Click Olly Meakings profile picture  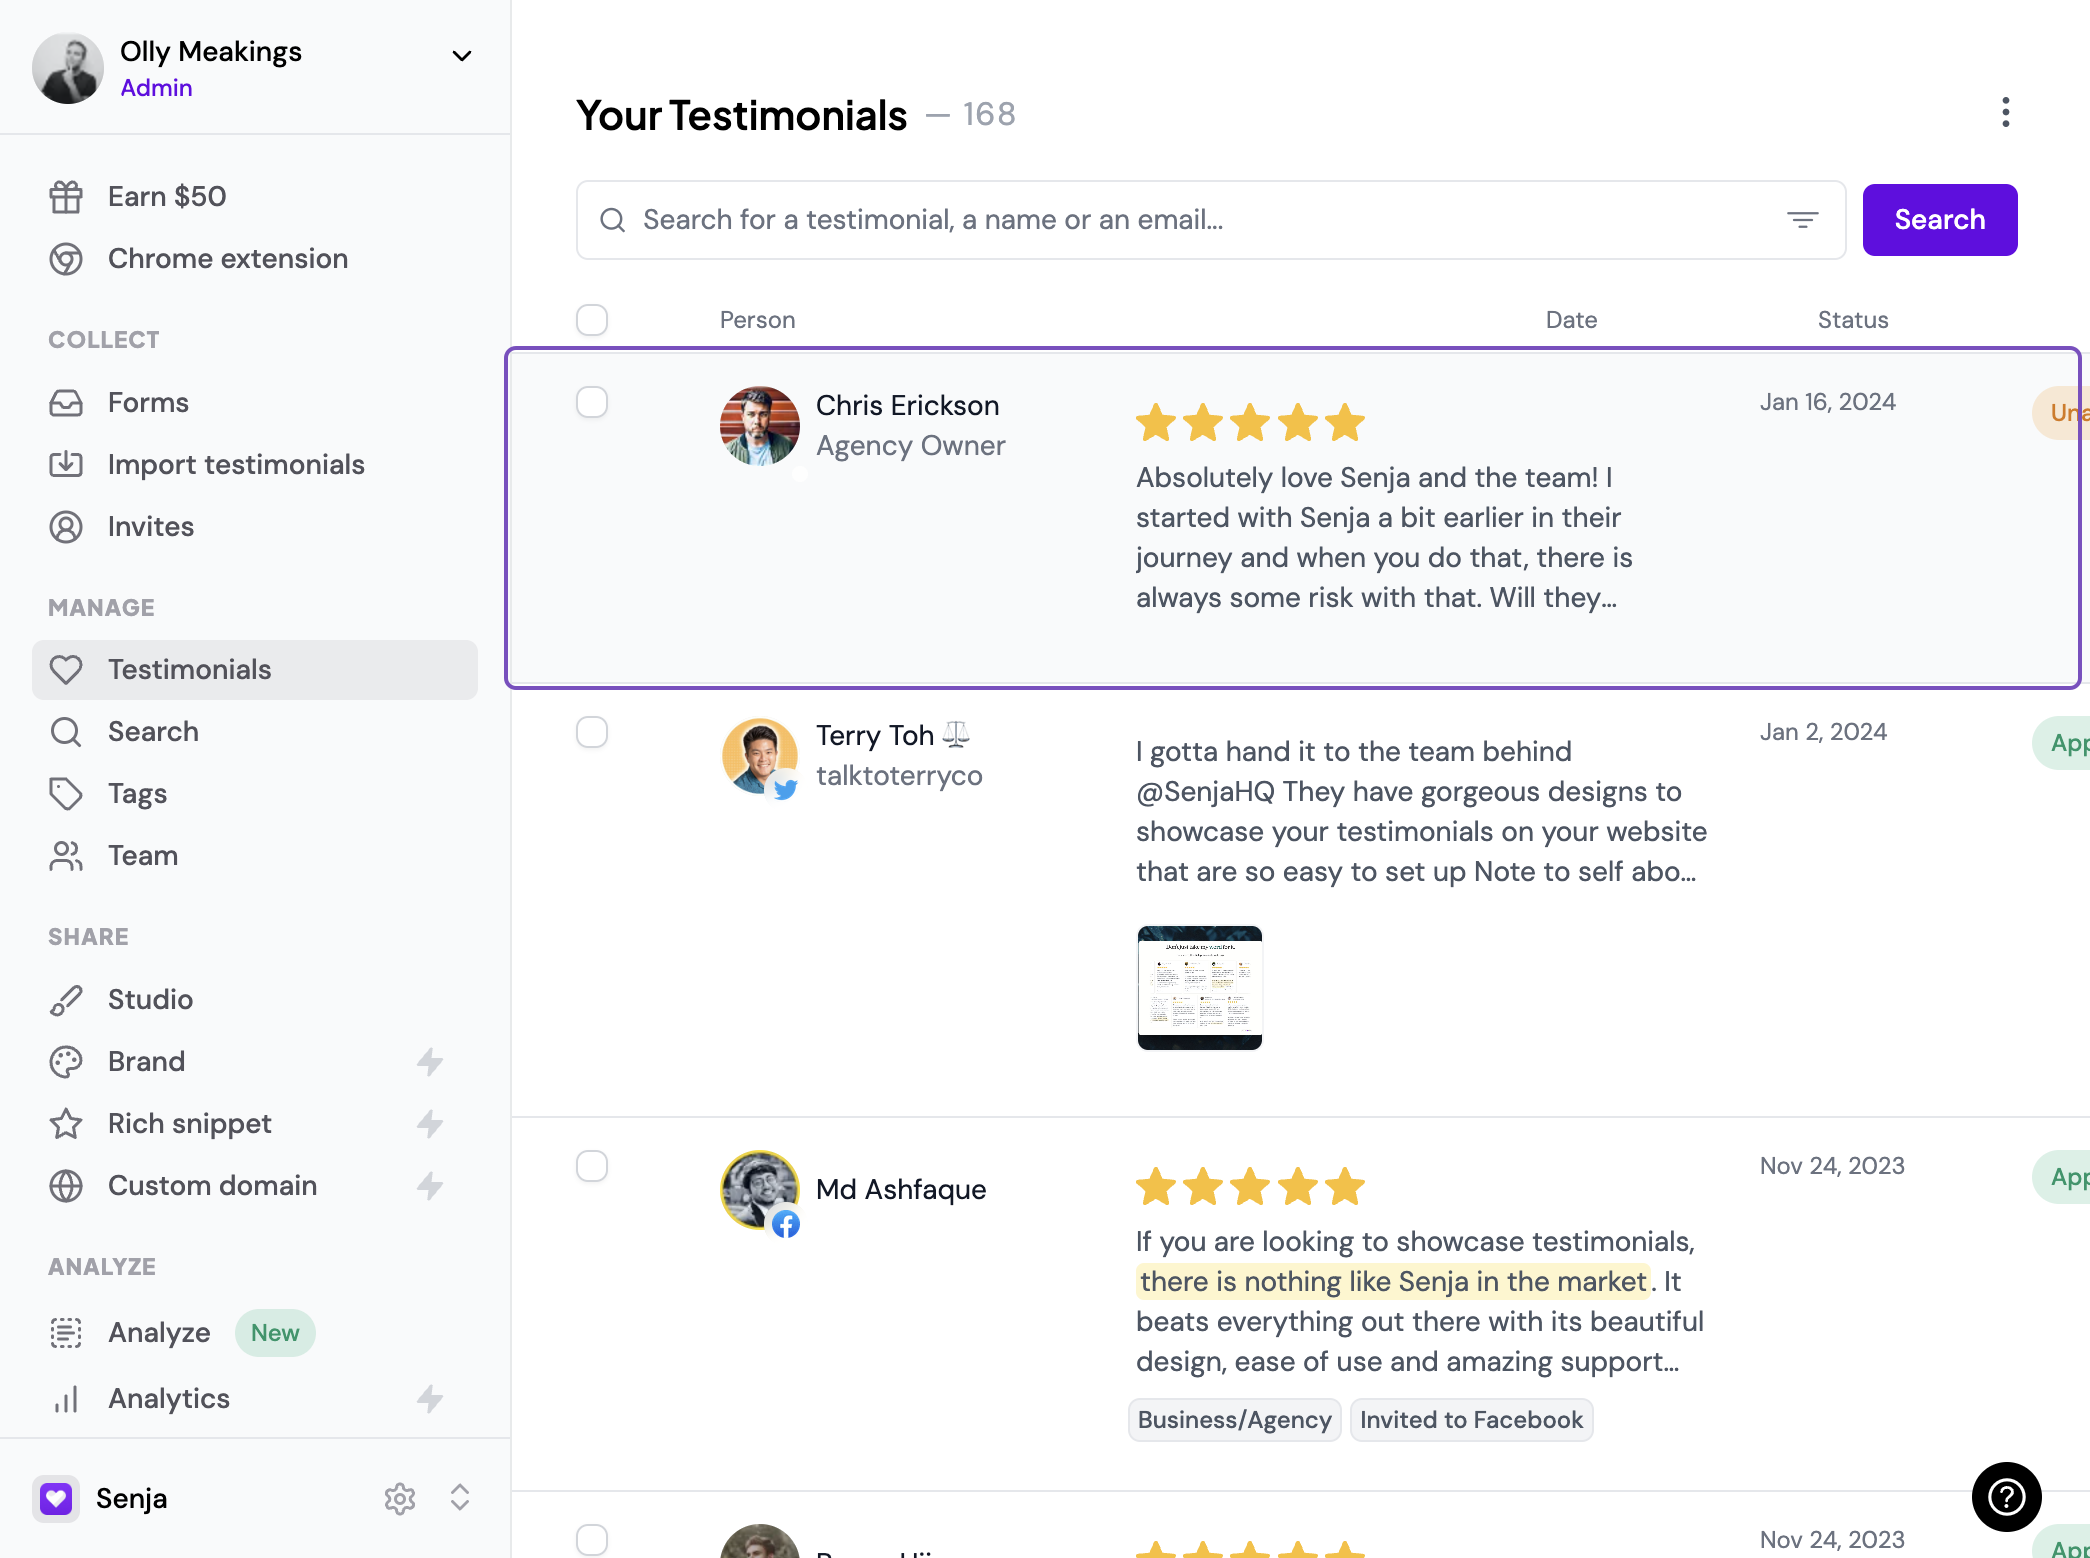68,68
